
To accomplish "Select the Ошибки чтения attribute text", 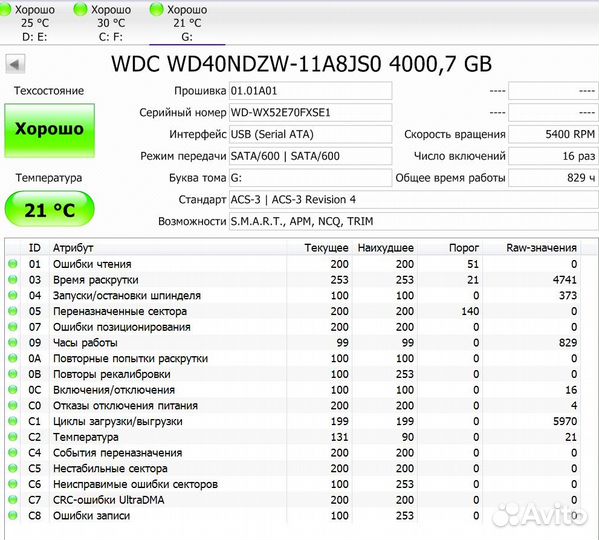I will [x=92, y=264].
